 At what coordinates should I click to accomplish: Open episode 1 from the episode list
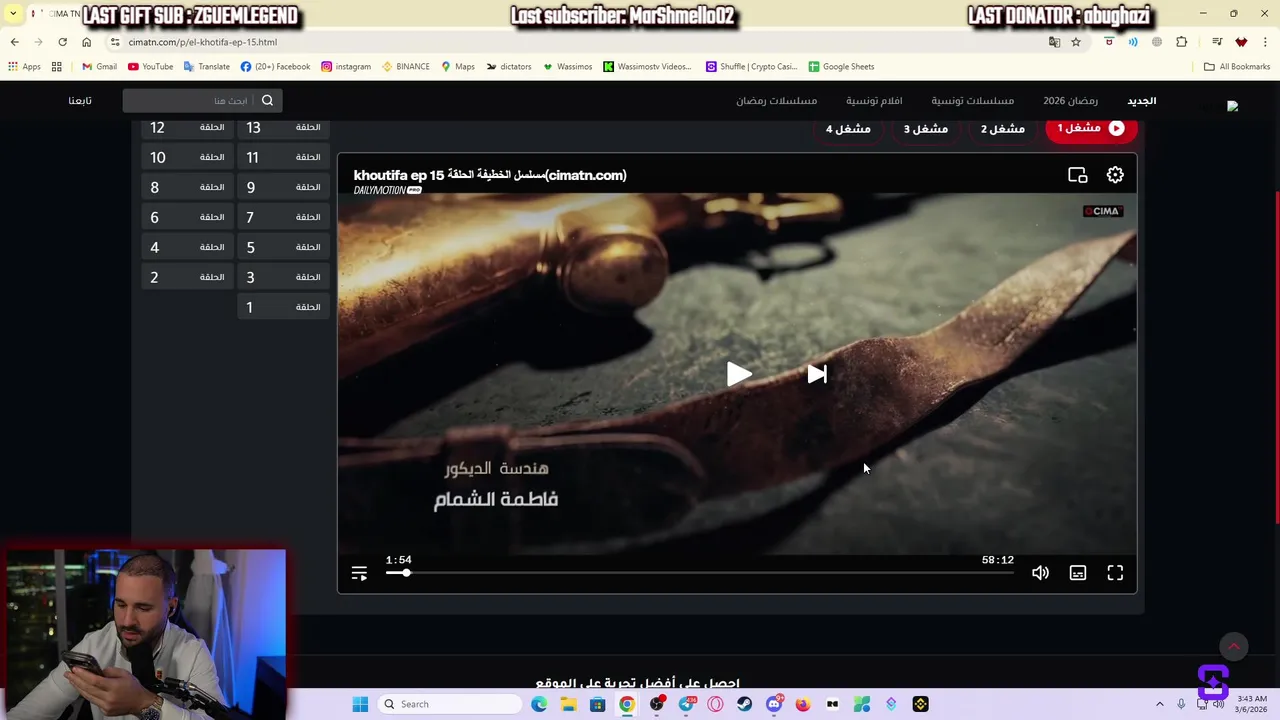point(283,307)
